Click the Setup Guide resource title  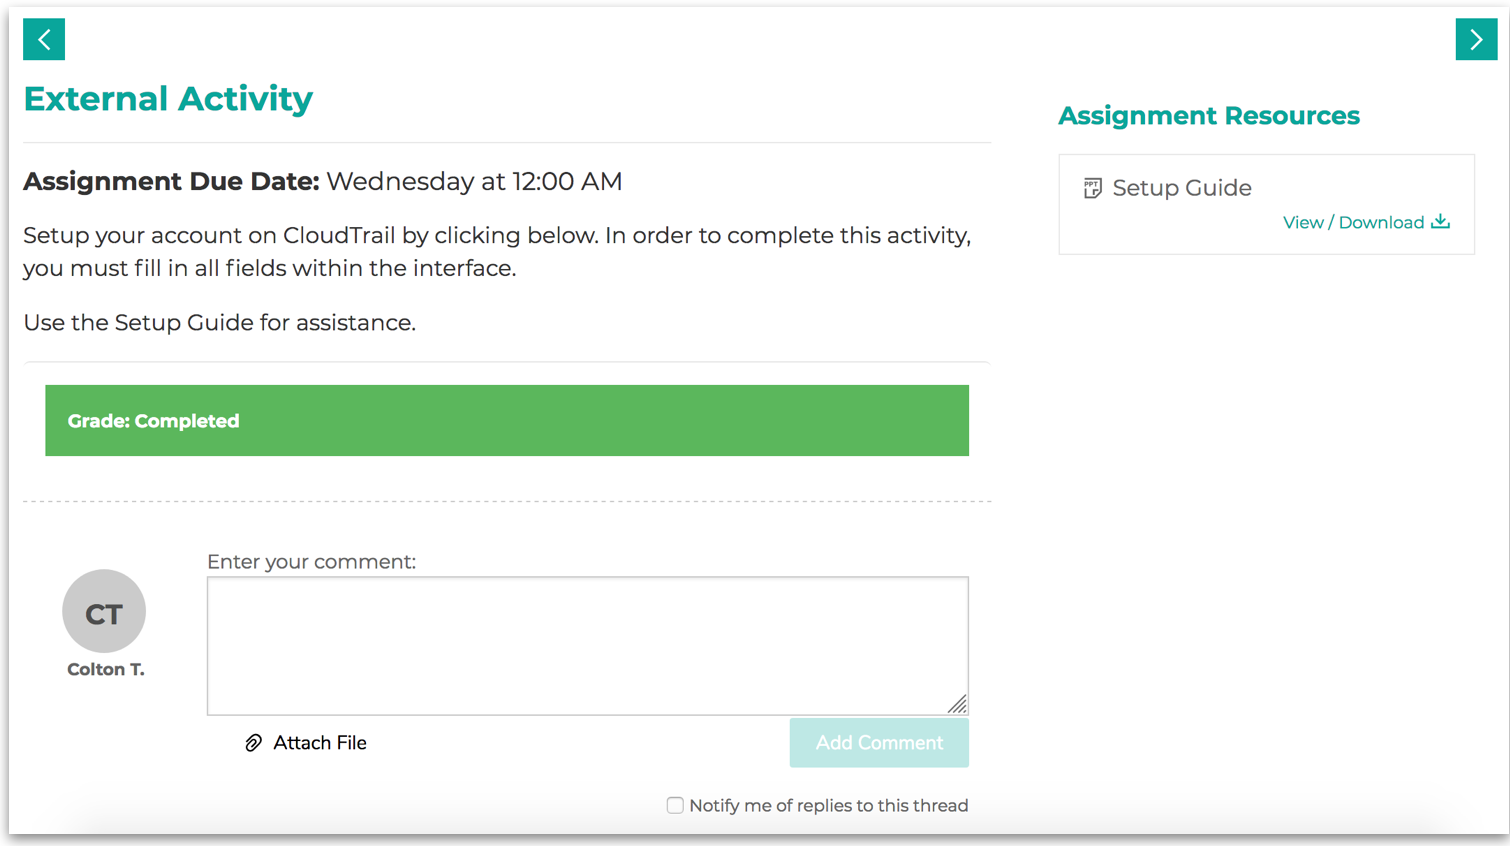[1182, 188]
